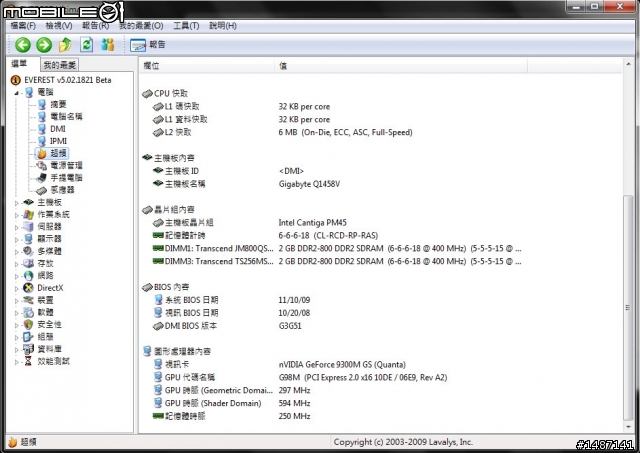Expand the 網路 tree node

pyautogui.click(x=16, y=276)
